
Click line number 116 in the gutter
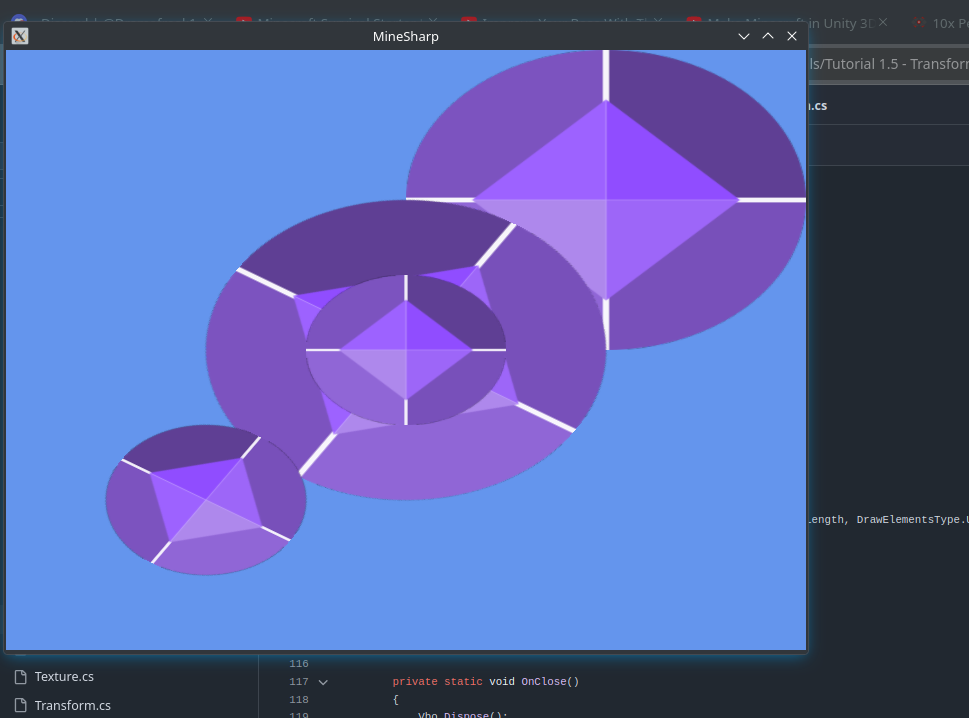click(x=298, y=664)
